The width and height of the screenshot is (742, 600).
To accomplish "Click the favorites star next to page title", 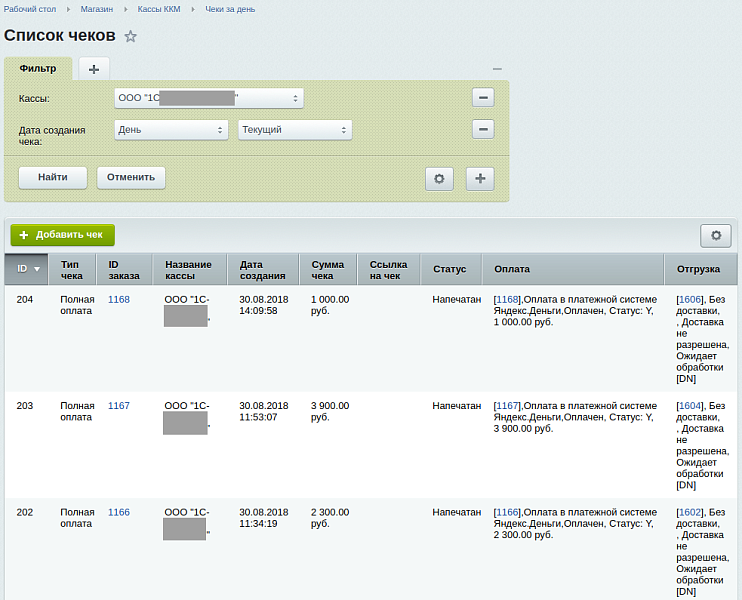I will [x=130, y=37].
